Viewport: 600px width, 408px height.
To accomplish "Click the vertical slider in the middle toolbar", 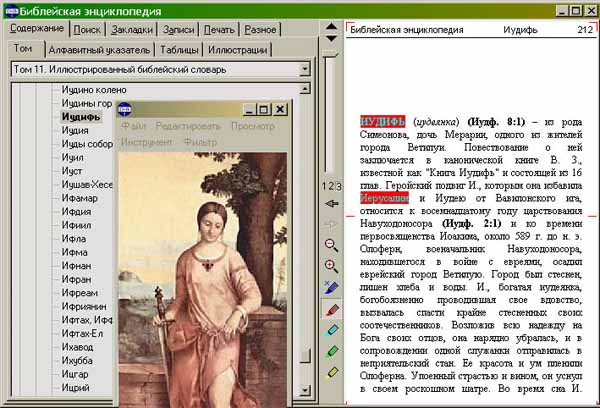I will click(331, 110).
